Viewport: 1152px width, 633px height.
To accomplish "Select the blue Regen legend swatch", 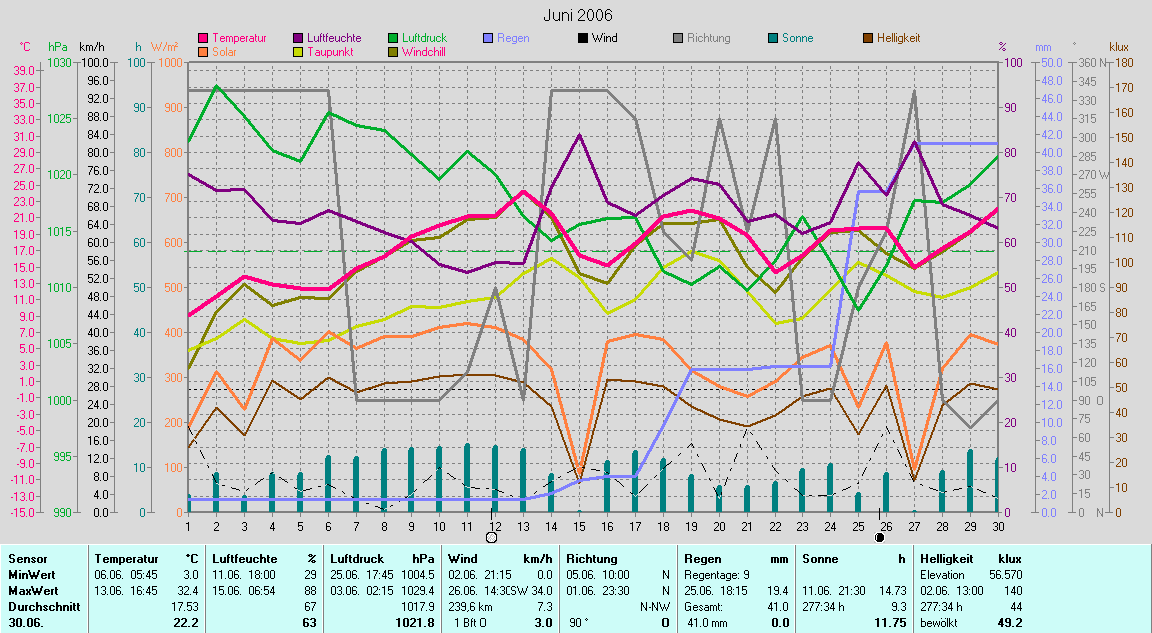I will [488, 38].
